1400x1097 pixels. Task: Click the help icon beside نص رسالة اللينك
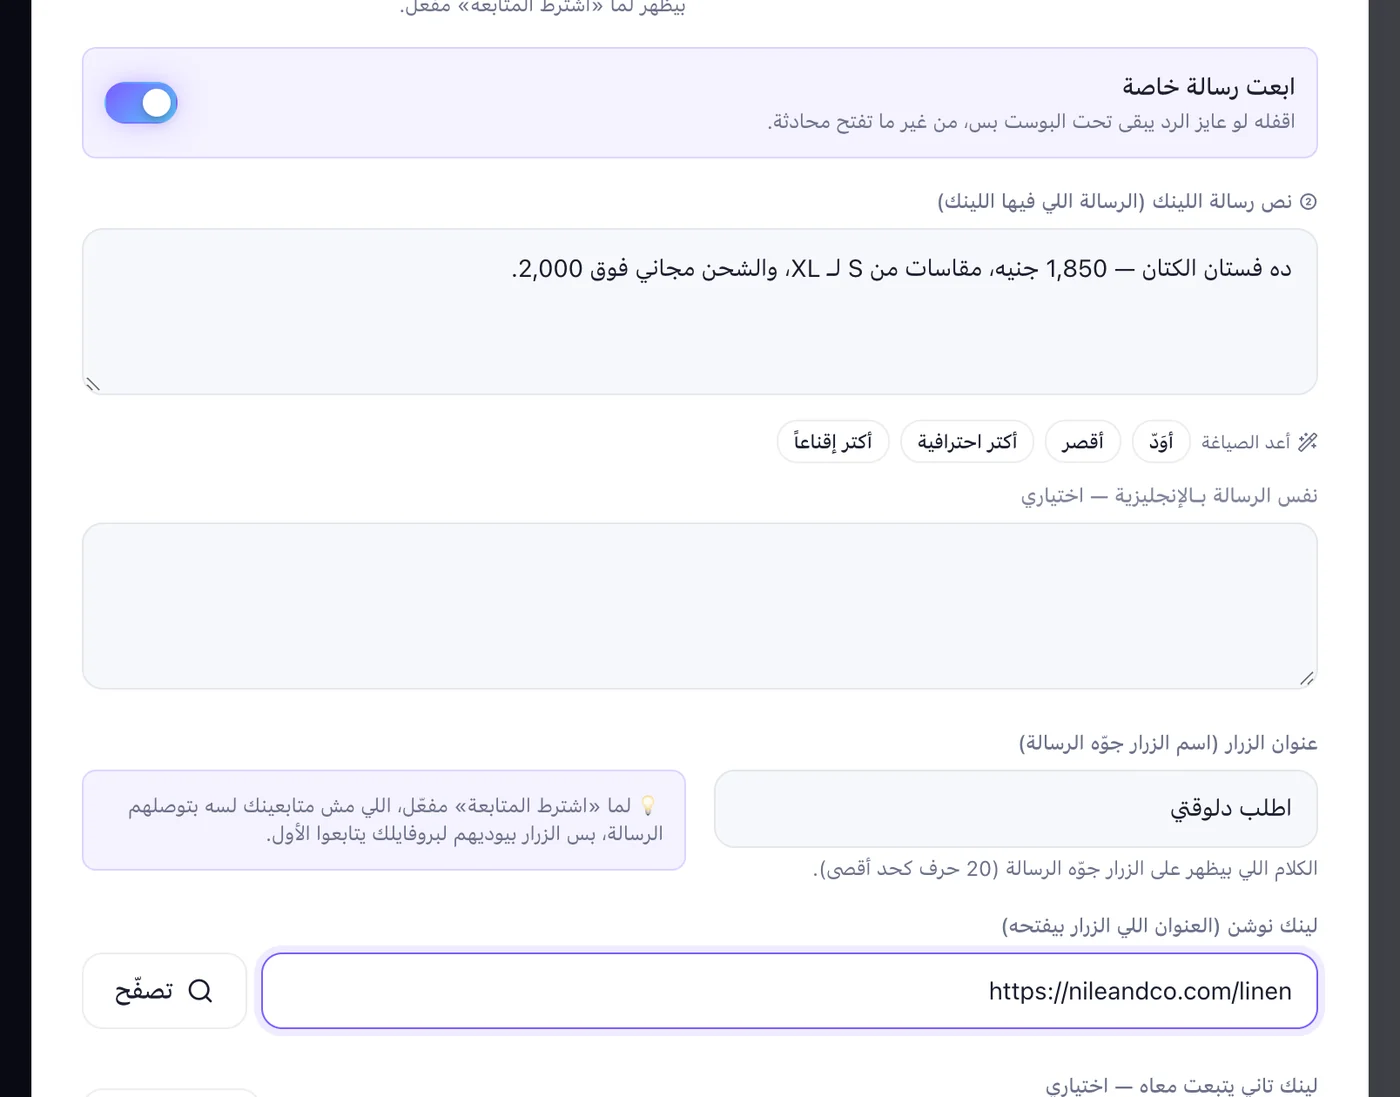(x=1308, y=202)
